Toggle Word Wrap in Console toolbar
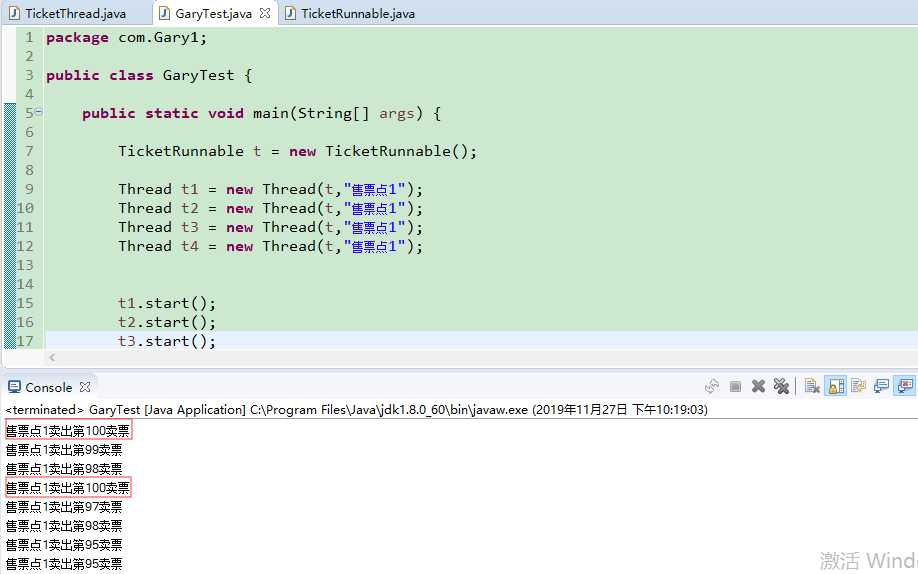The width and height of the screenshot is (918, 574). click(858, 386)
